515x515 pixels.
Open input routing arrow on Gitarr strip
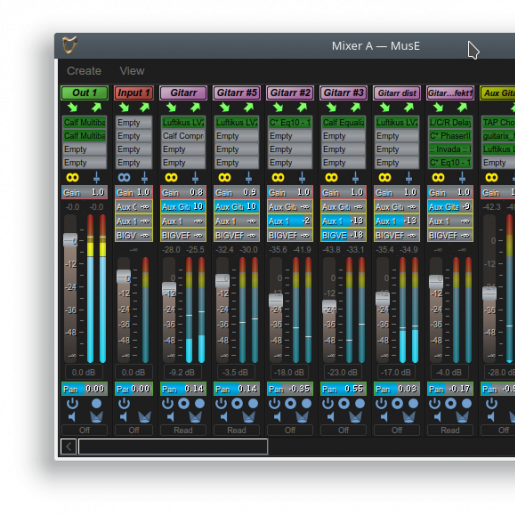171,107
